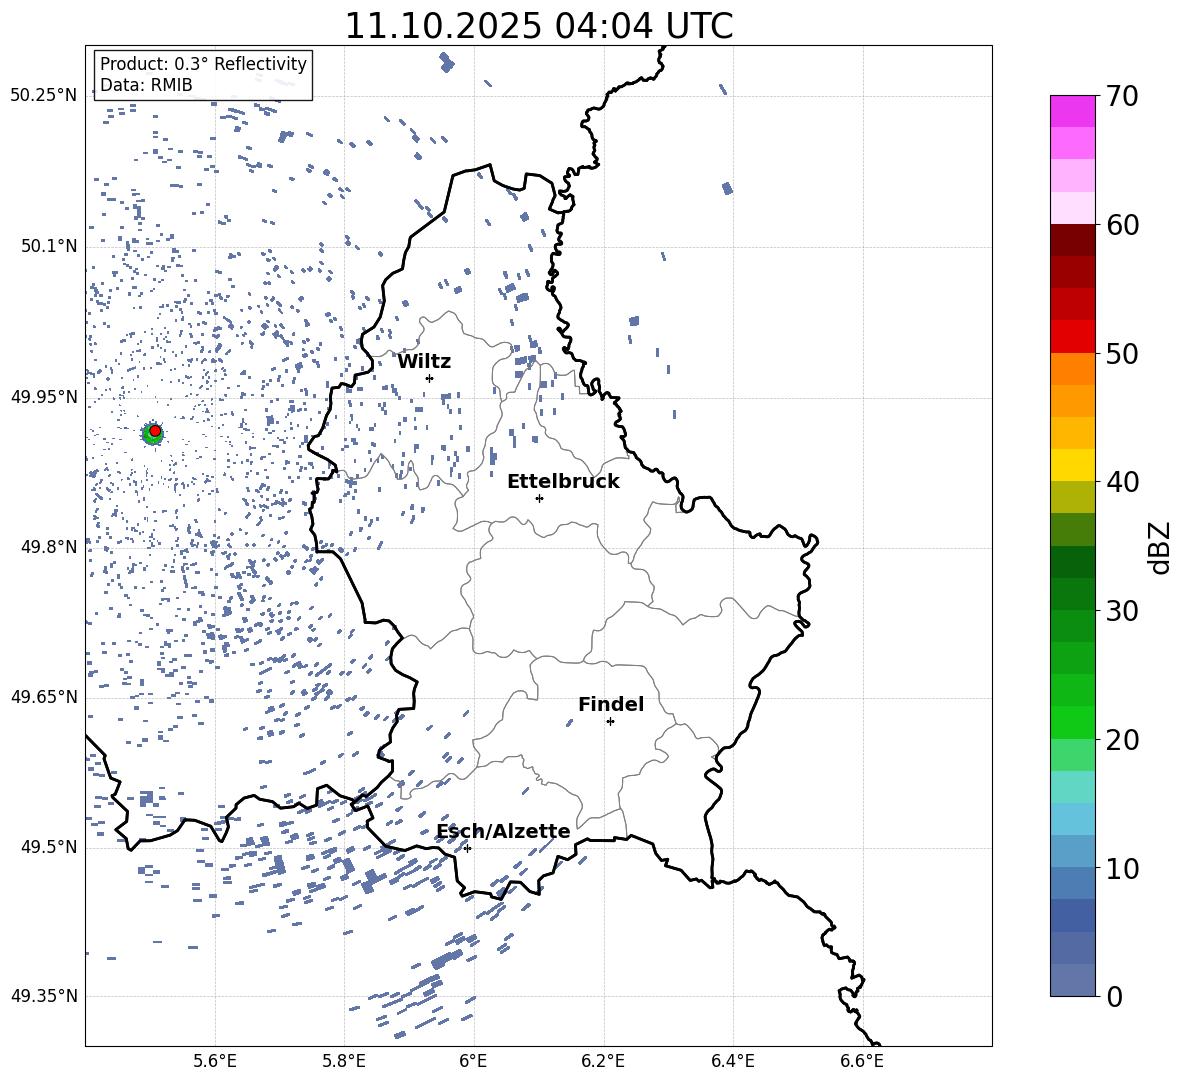Click the 6.2°E longitude label

(x=603, y=1062)
